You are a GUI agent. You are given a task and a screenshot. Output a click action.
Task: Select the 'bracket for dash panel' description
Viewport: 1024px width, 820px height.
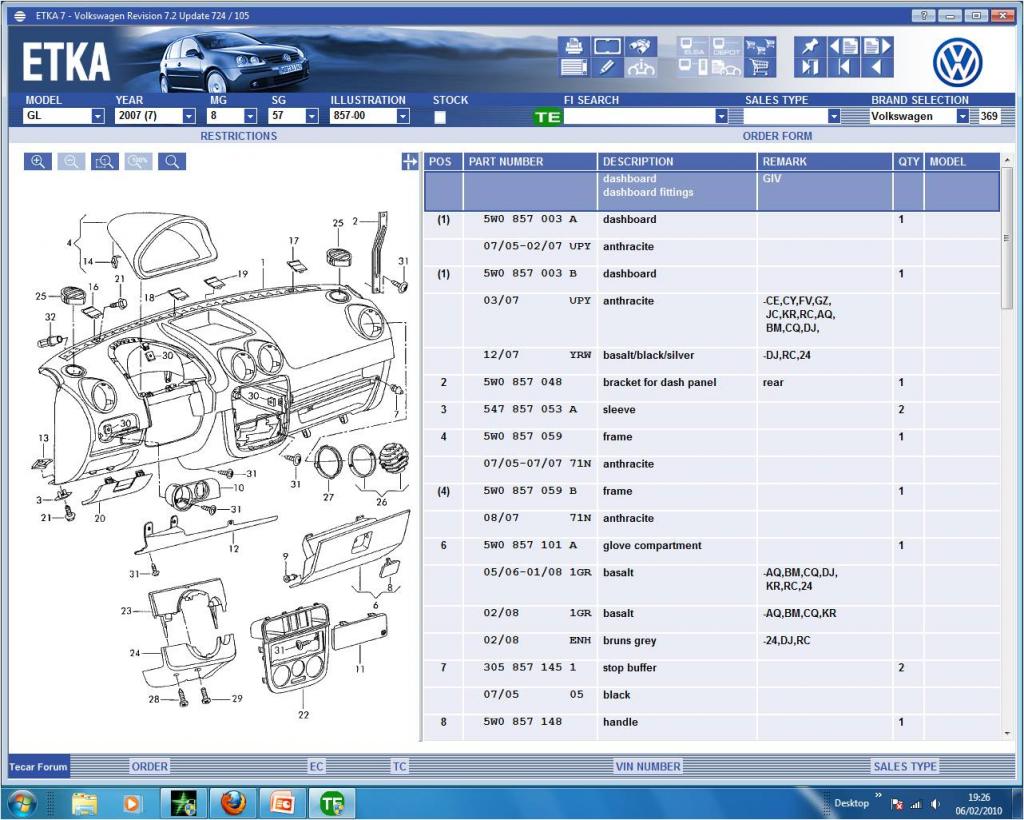click(x=659, y=383)
